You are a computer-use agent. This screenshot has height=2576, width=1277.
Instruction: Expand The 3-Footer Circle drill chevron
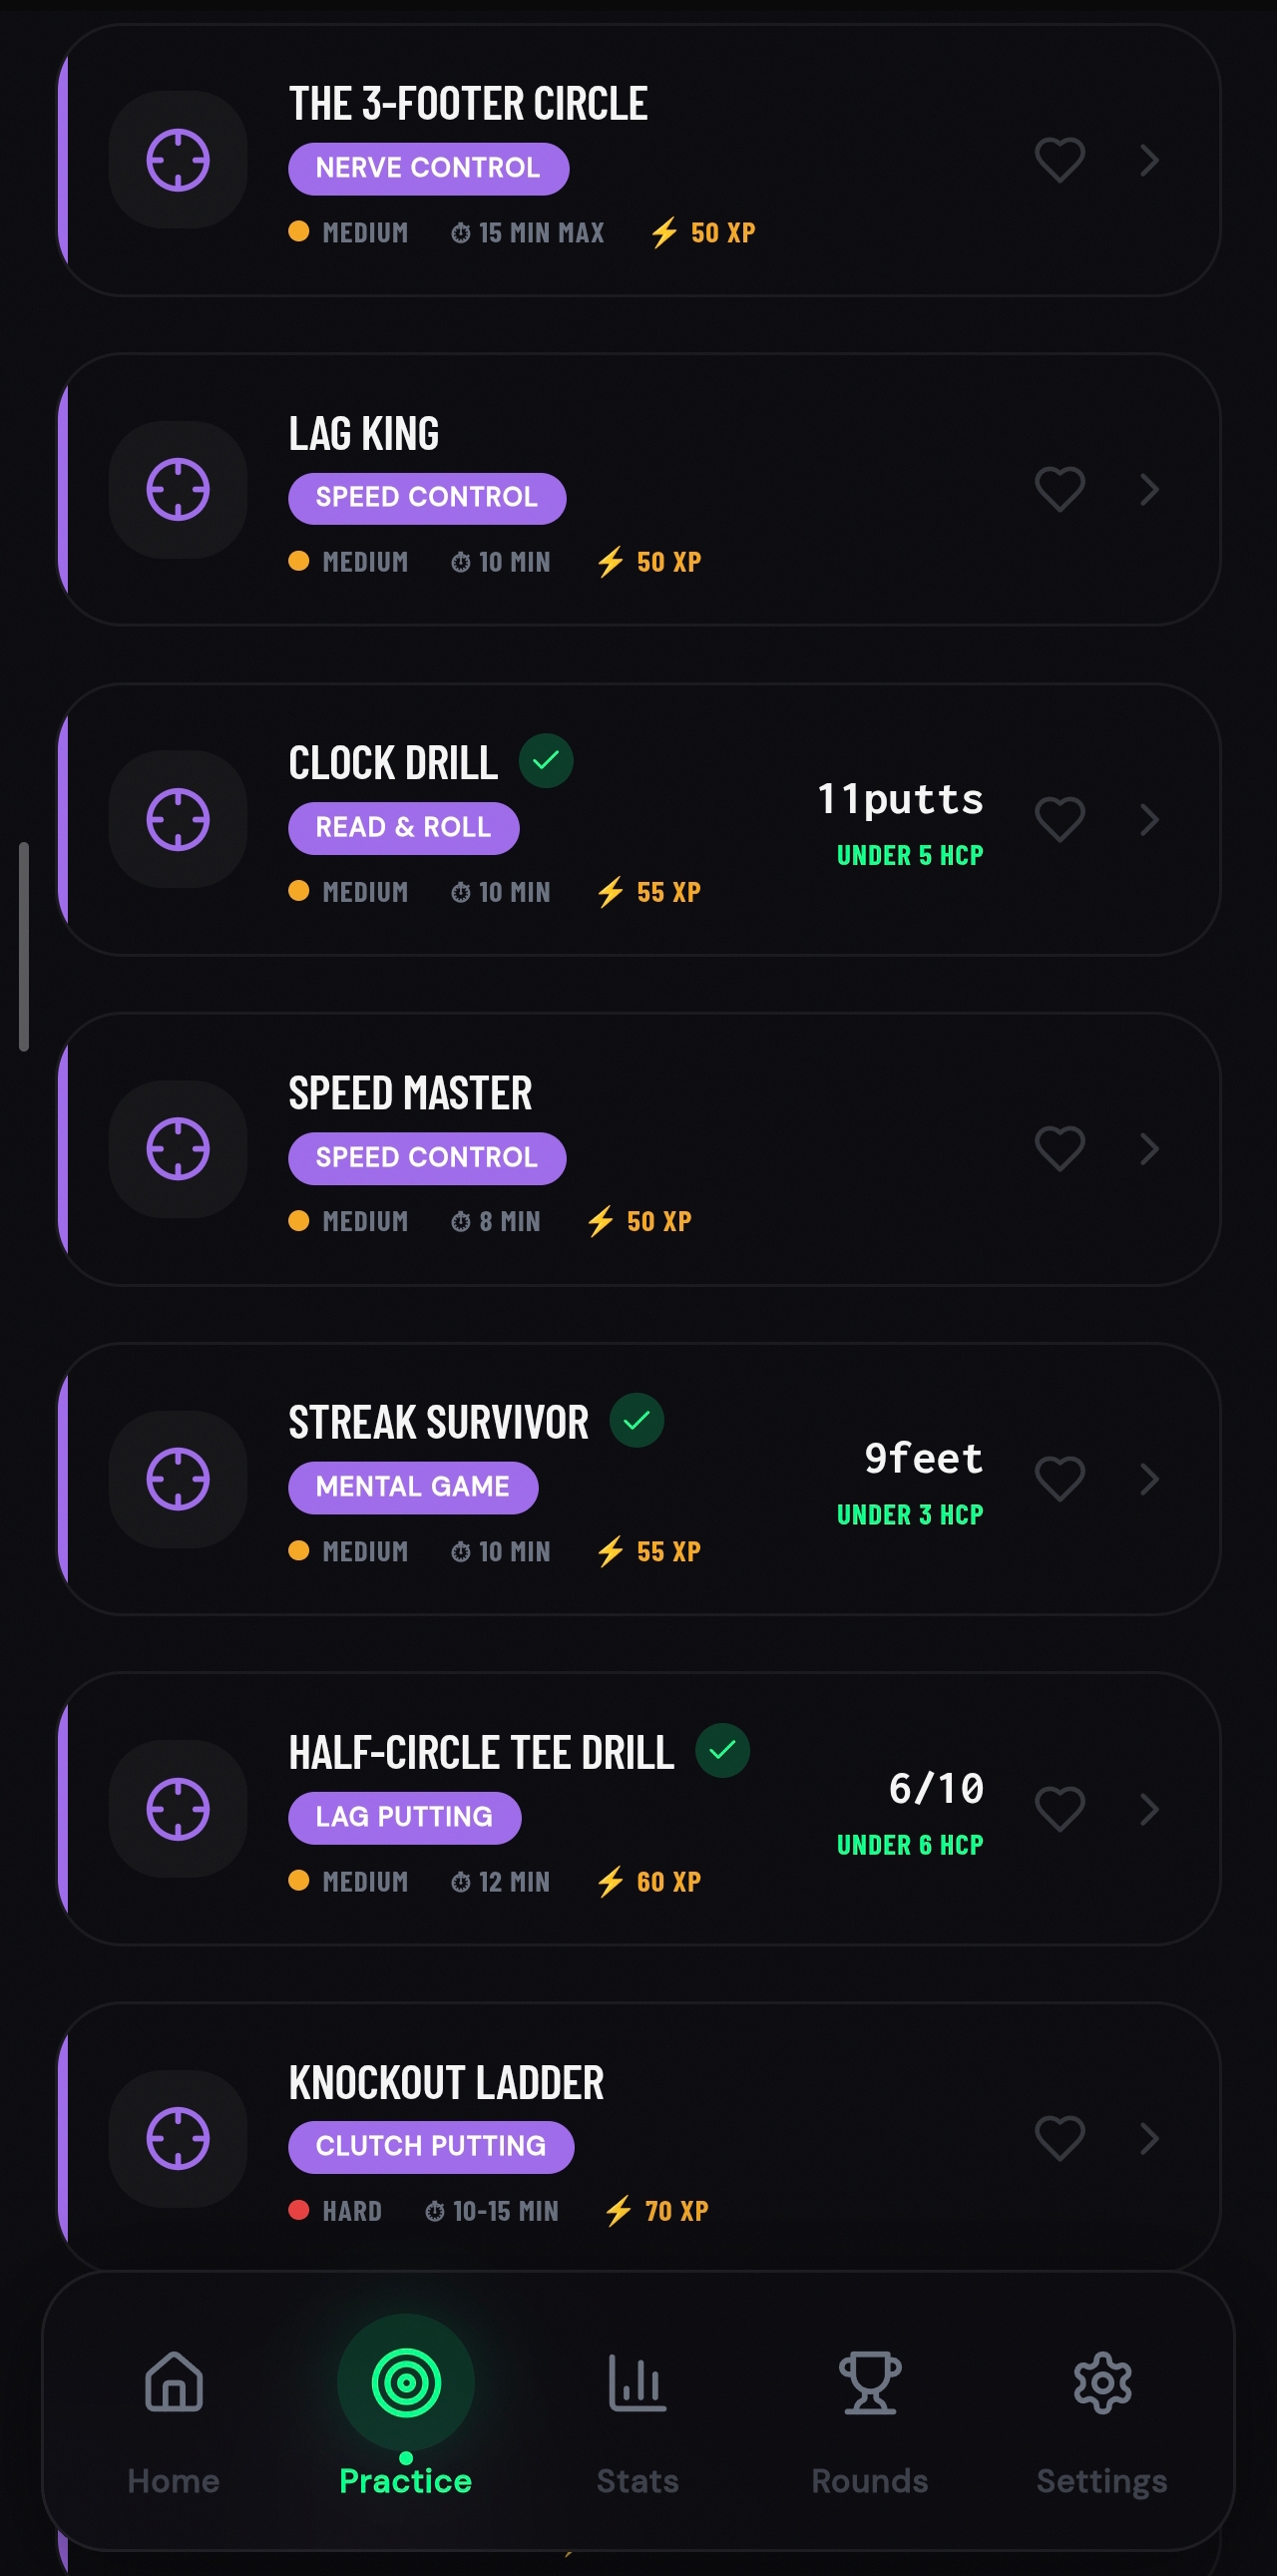[x=1149, y=160]
